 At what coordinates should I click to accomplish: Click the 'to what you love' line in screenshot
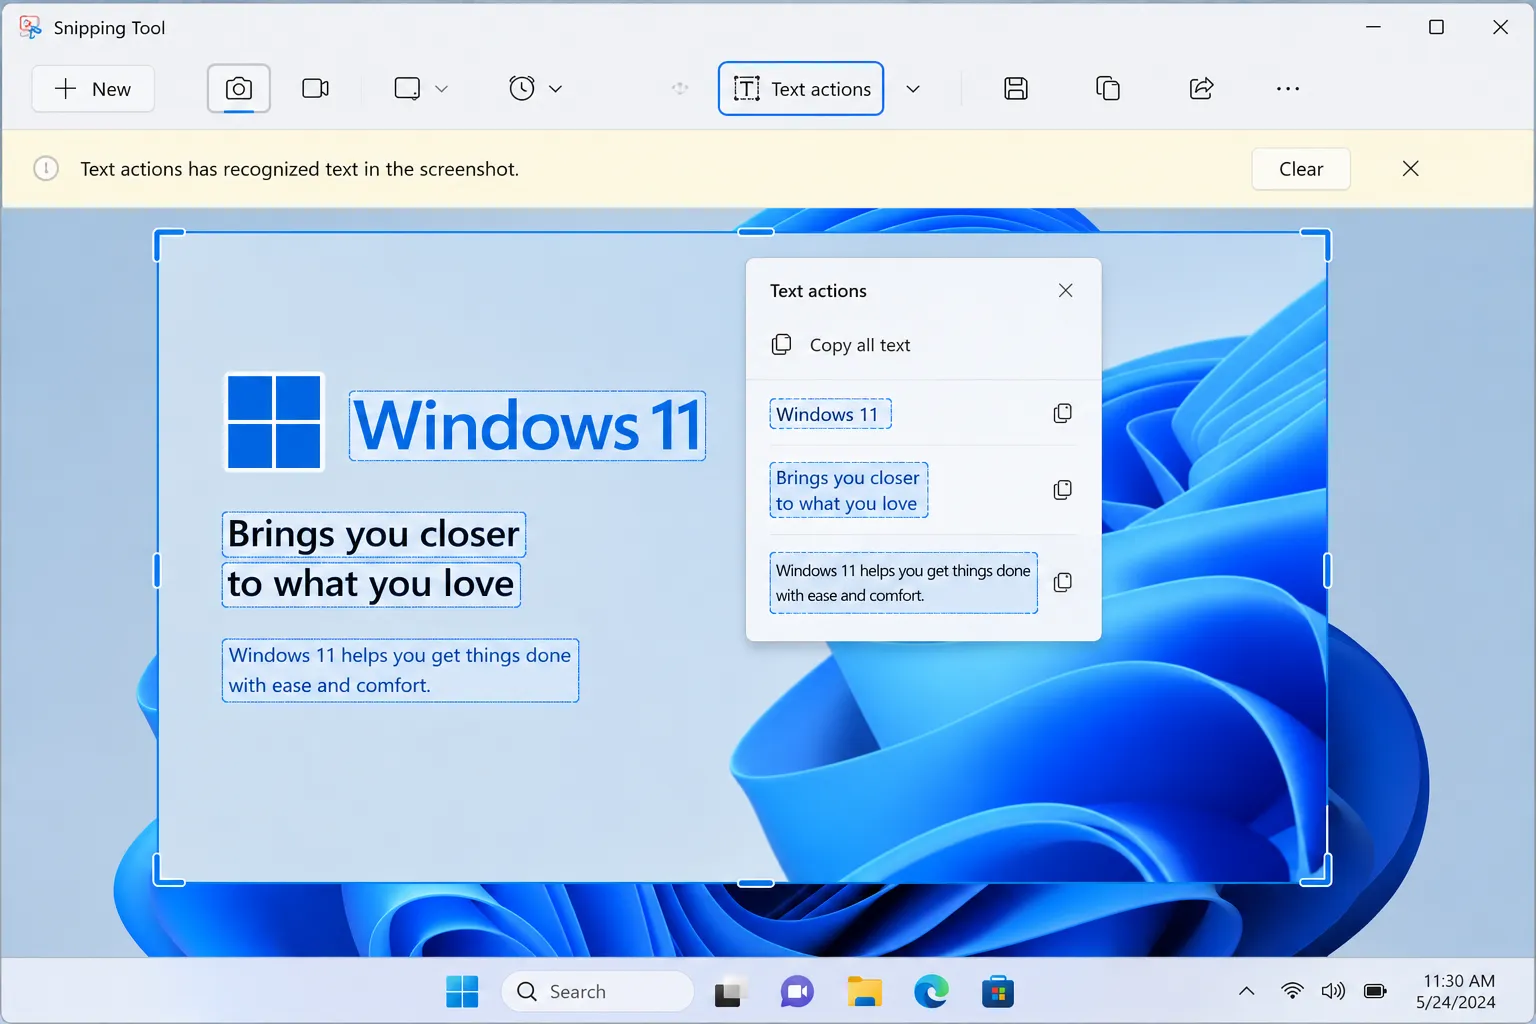(x=371, y=584)
